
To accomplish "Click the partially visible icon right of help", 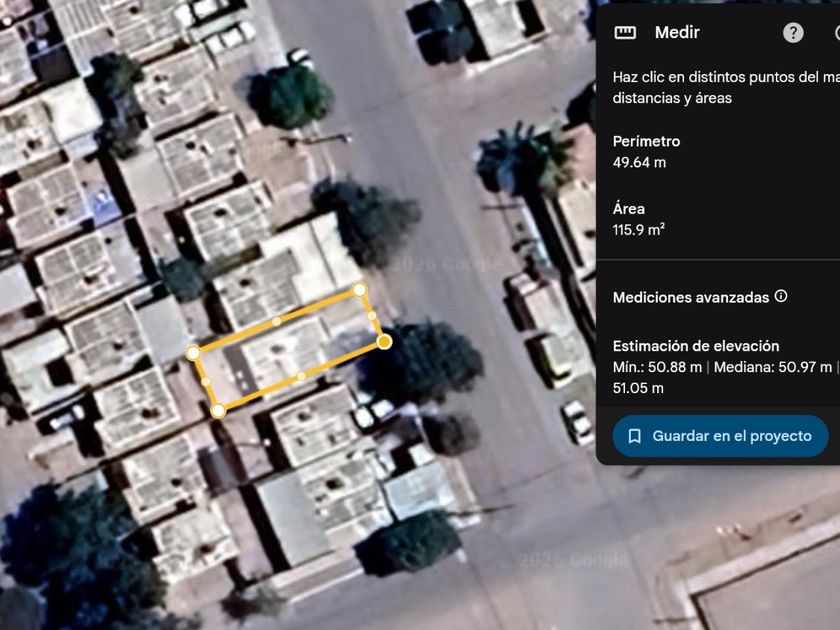I will pos(835,33).
